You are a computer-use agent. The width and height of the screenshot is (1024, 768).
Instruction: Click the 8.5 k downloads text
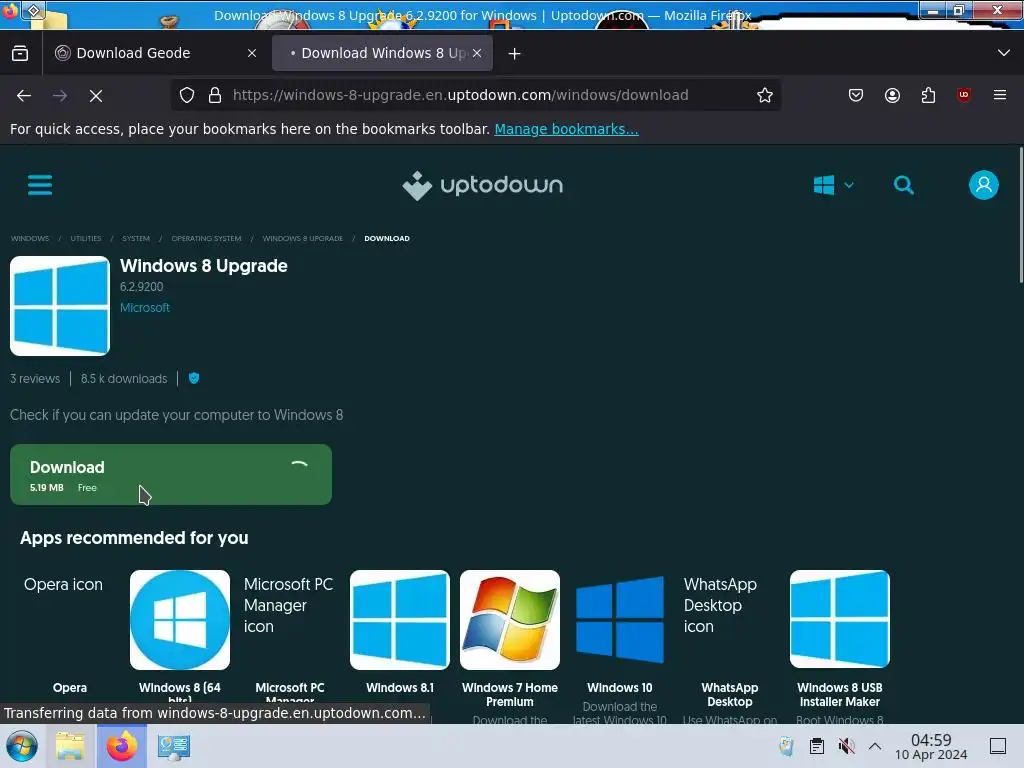124,379
